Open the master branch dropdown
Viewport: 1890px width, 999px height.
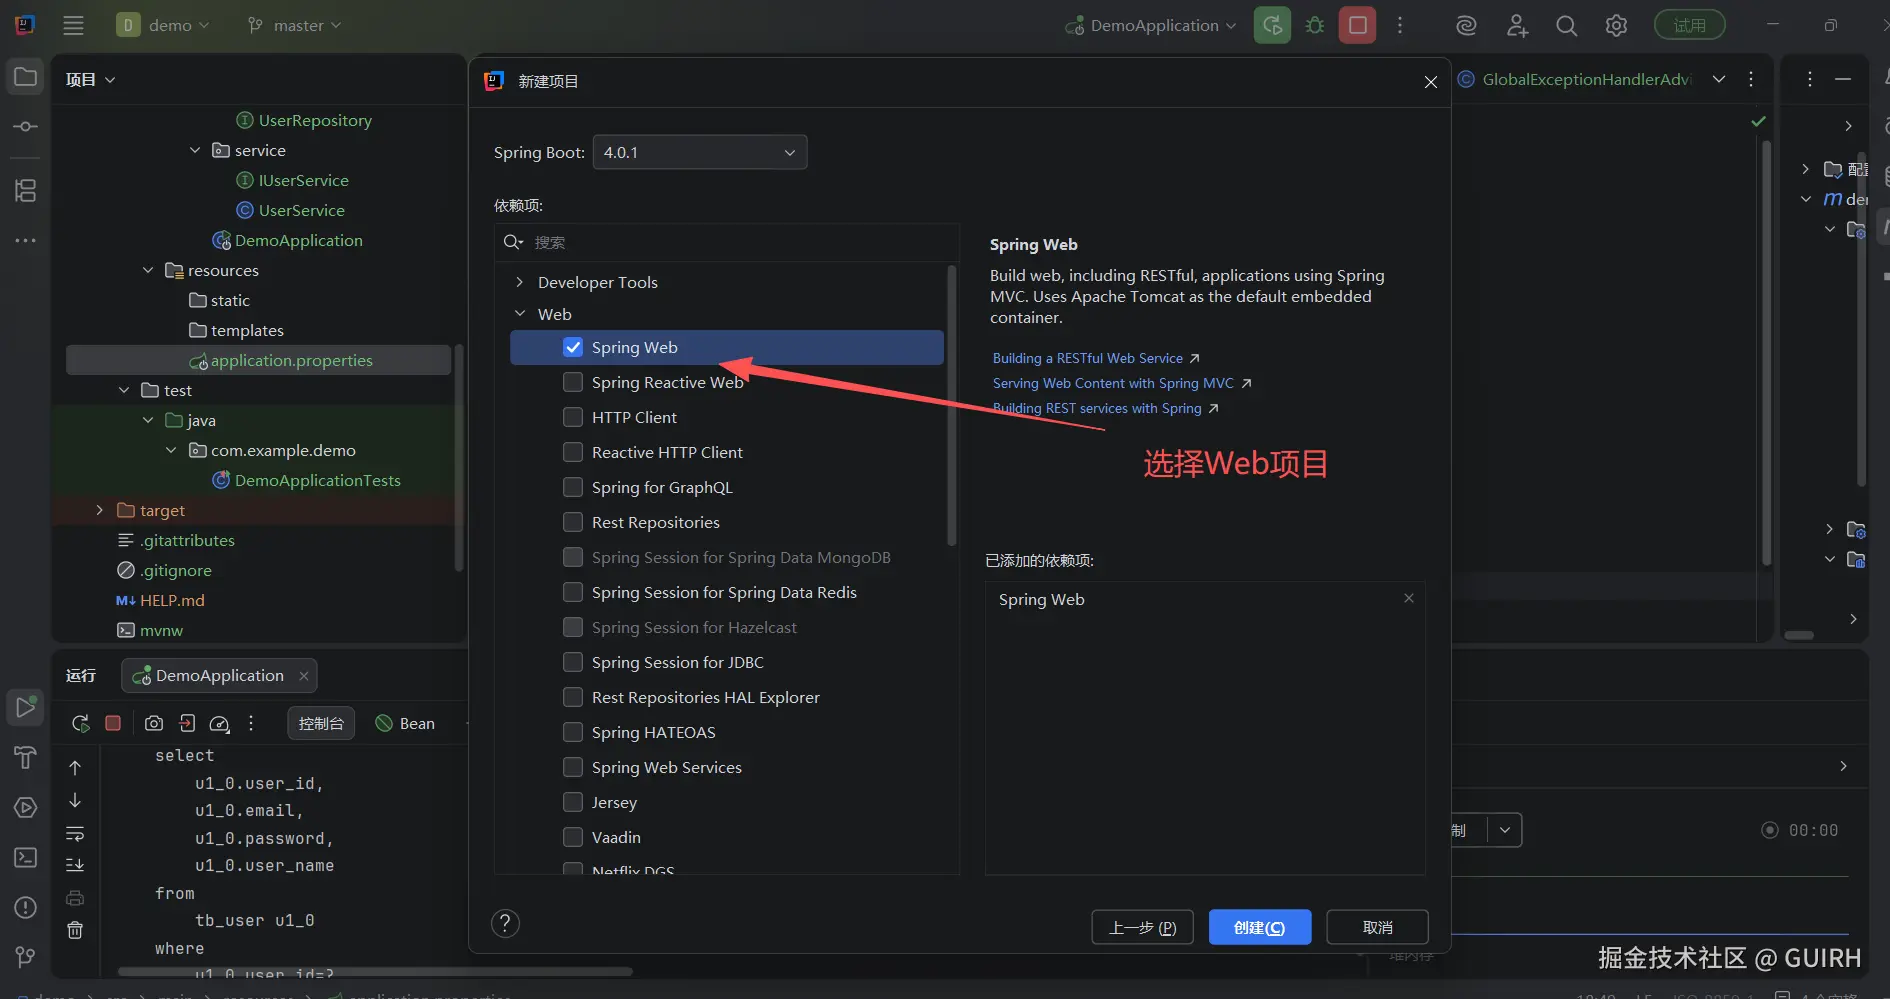click(295, 26)
